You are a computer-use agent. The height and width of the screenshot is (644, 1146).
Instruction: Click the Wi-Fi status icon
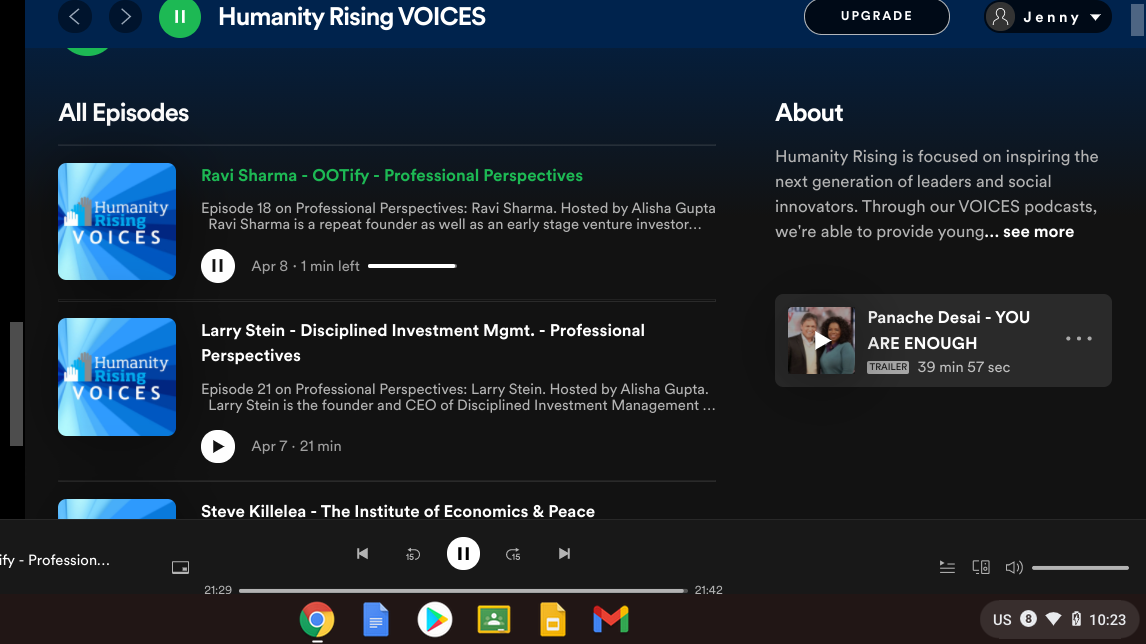coord(1053,619)
